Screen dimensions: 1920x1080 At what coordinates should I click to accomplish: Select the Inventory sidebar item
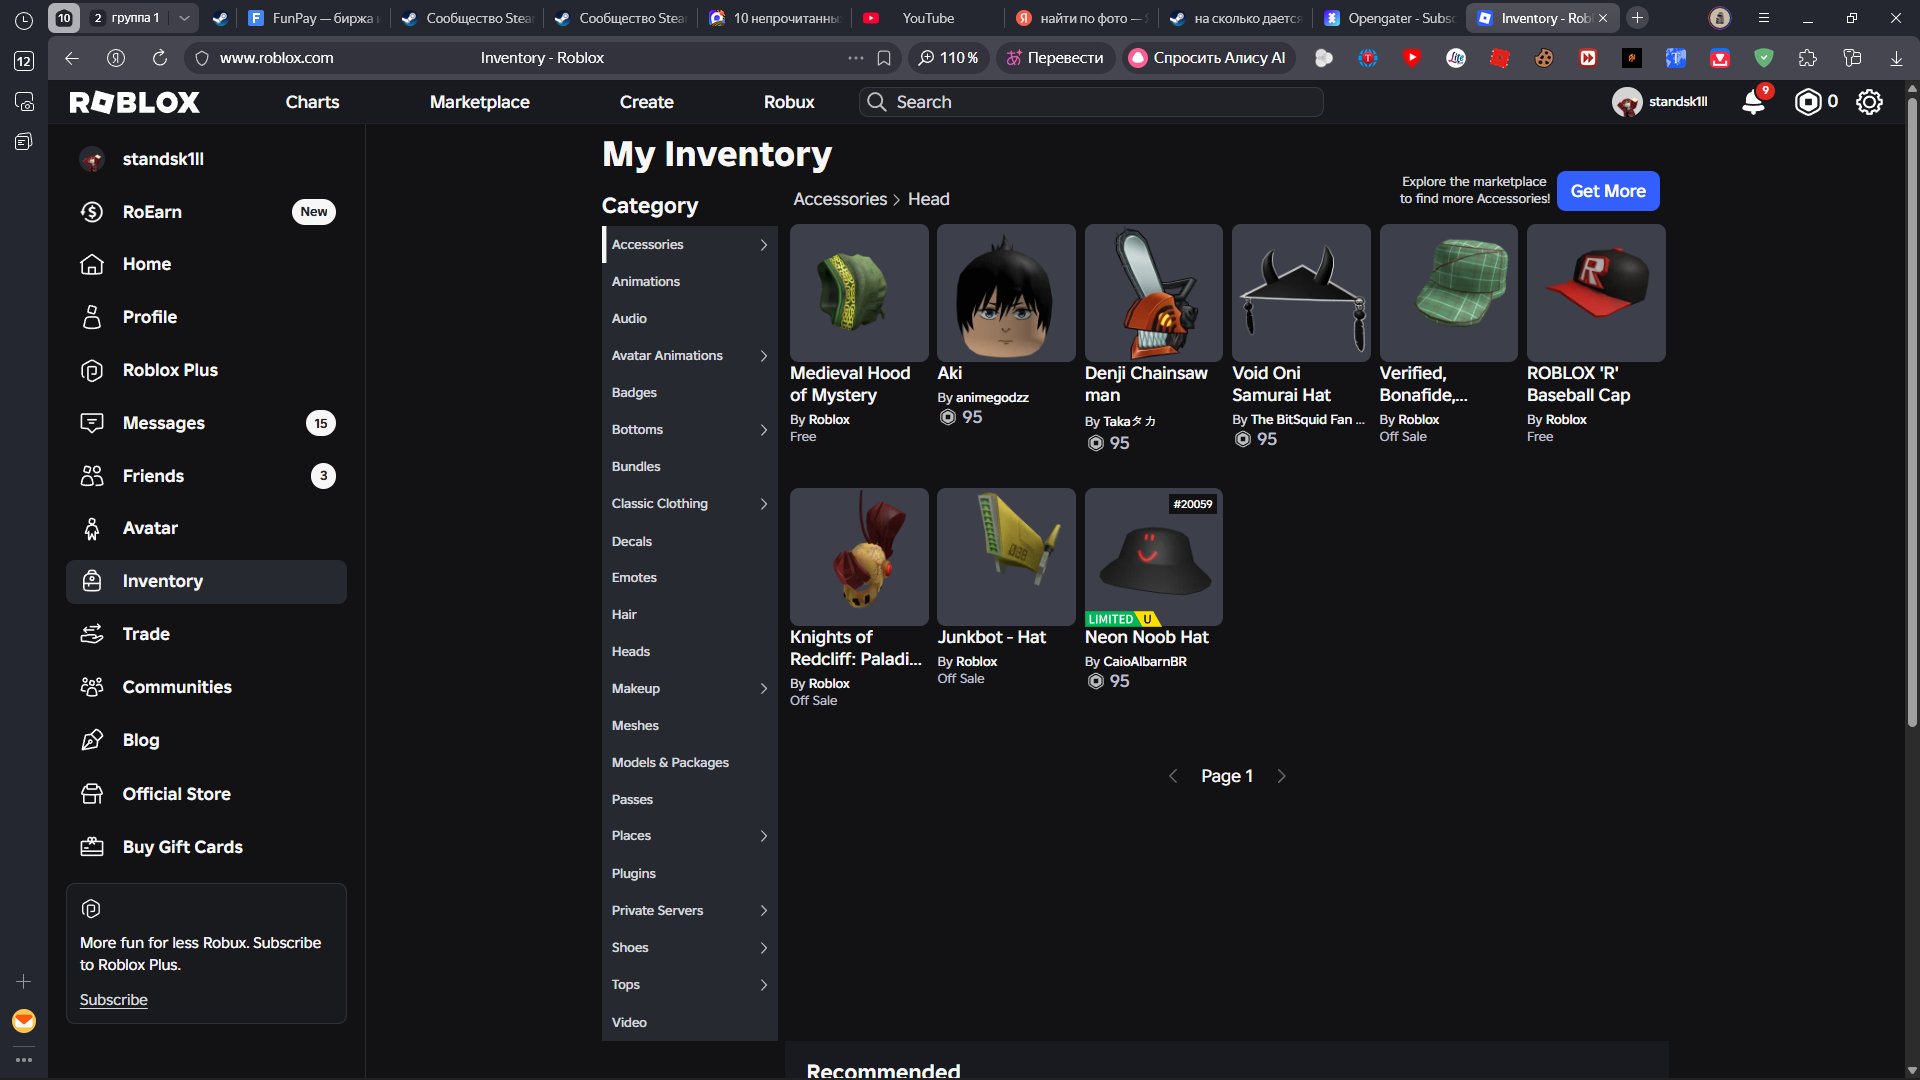point(206,582)
